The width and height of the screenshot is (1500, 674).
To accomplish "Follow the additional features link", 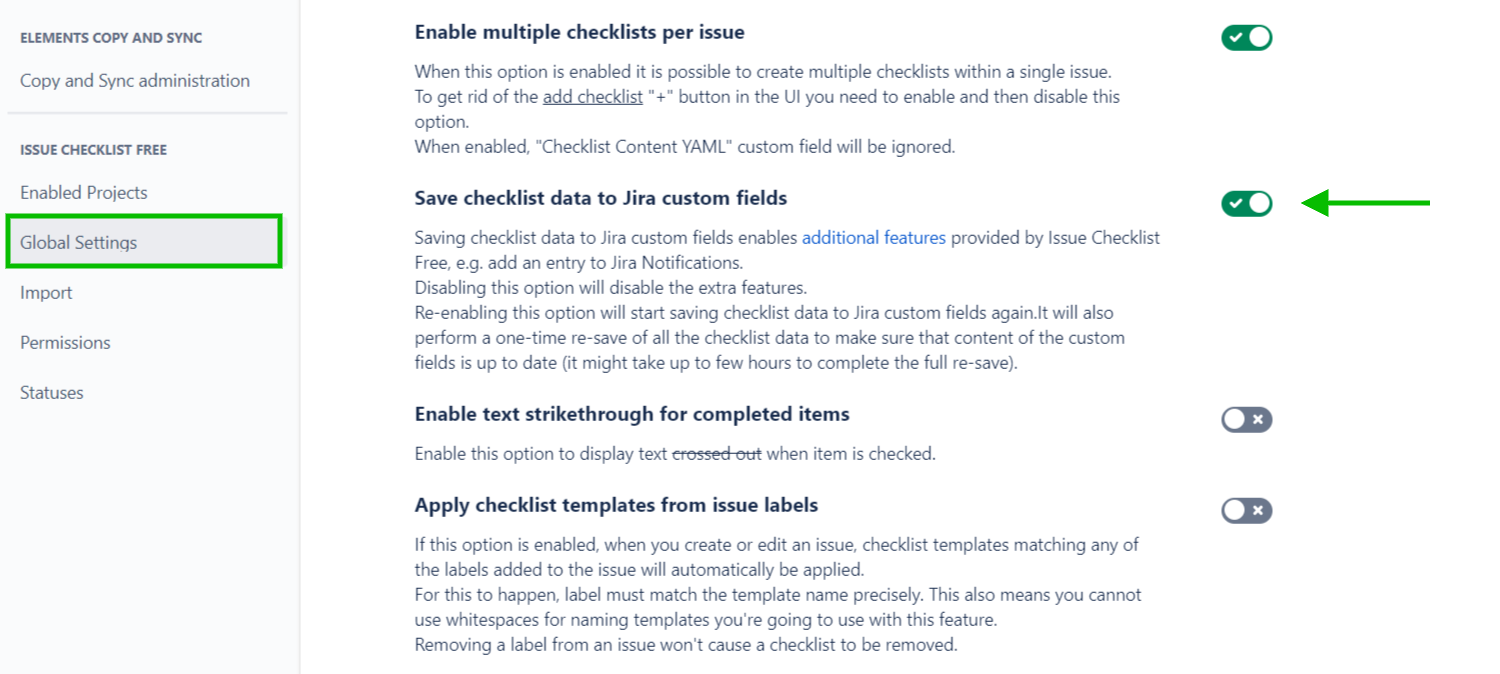I will tap(874, 237).
